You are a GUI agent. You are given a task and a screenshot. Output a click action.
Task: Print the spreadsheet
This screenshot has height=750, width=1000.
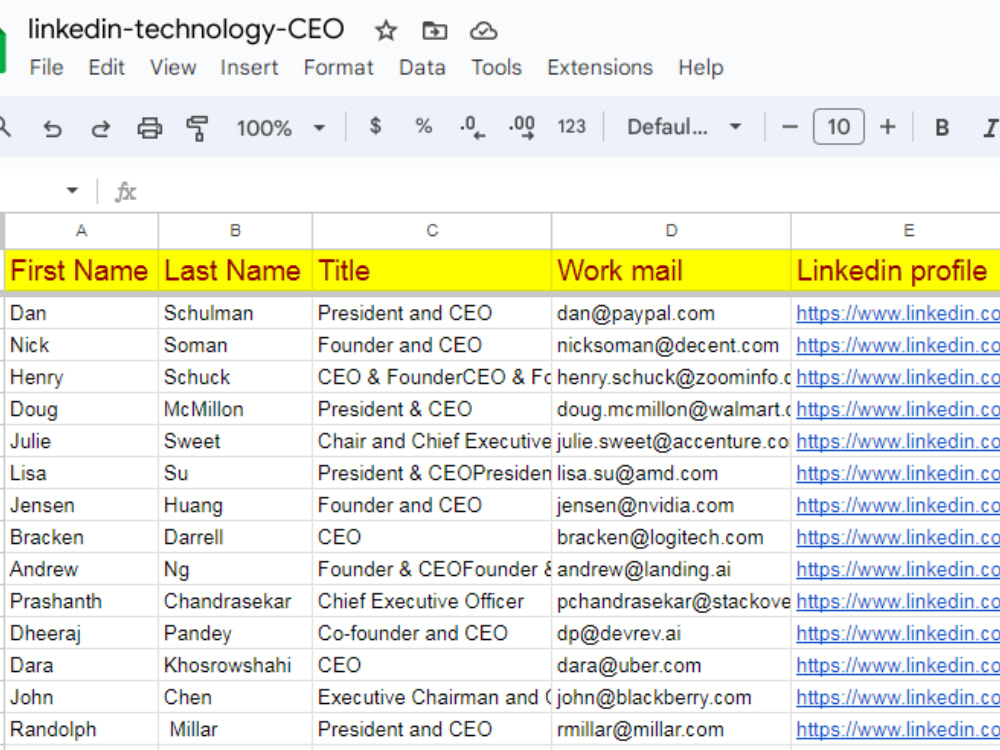coord(150,128)
